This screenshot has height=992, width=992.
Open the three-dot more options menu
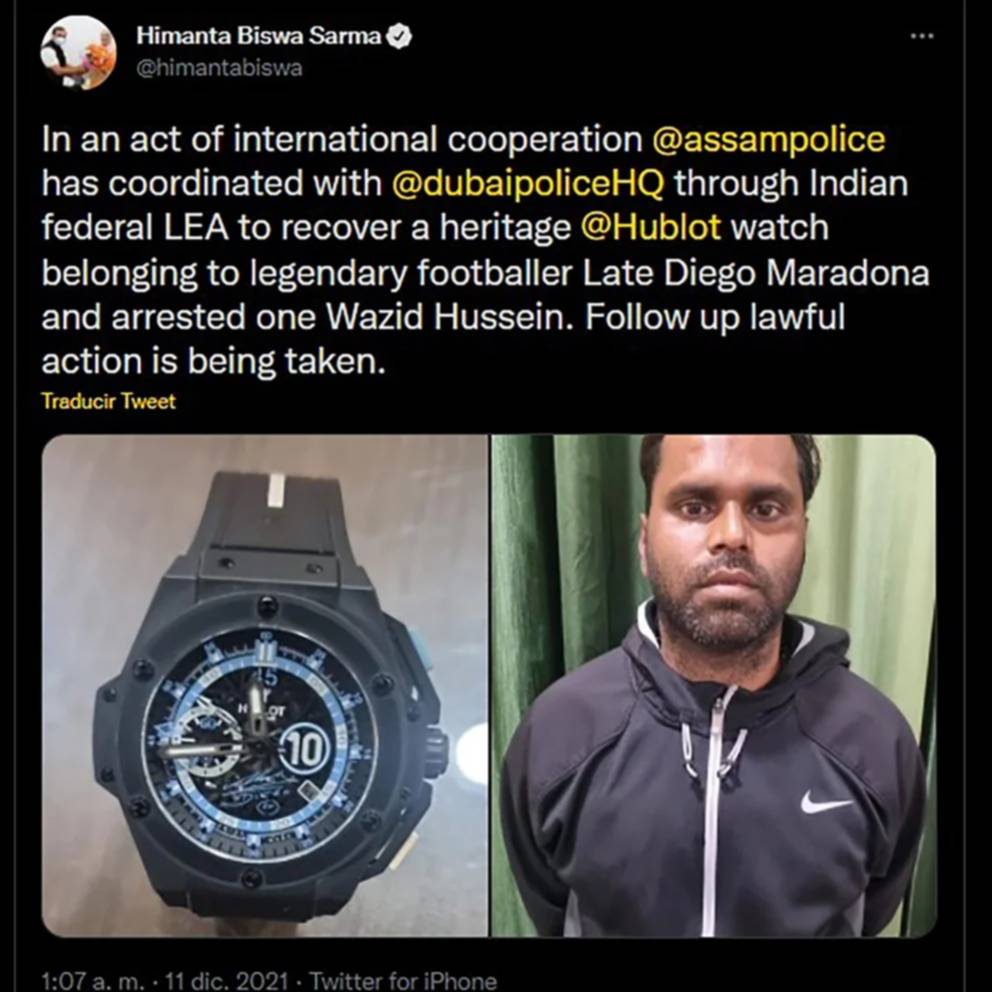click(922, 37)
